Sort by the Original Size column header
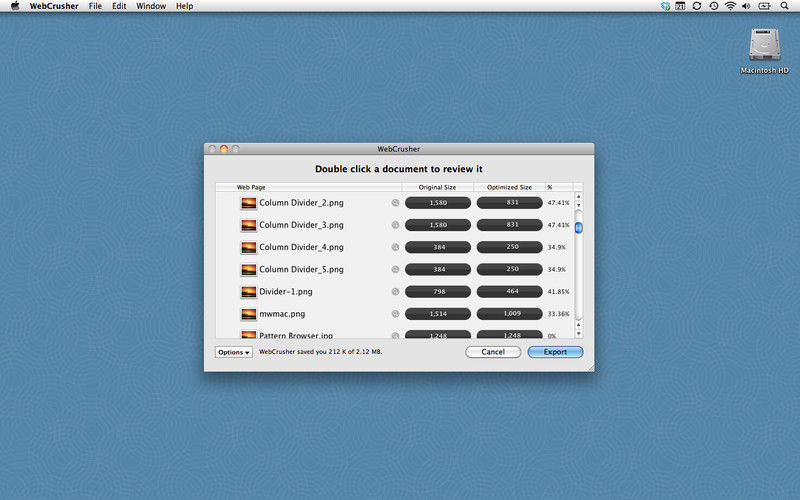Viewport: 800px width, 500px height. click(x=438, y=187)
